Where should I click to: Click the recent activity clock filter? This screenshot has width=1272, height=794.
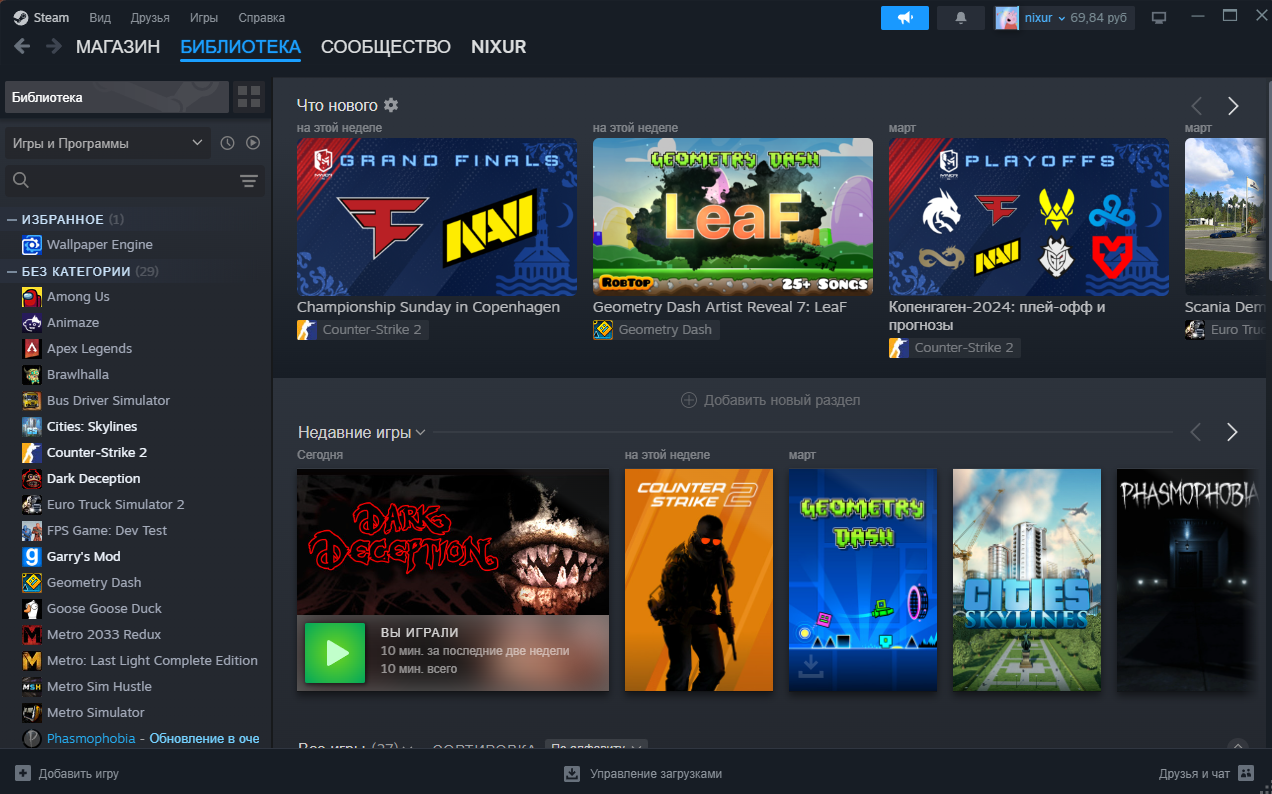227,143
